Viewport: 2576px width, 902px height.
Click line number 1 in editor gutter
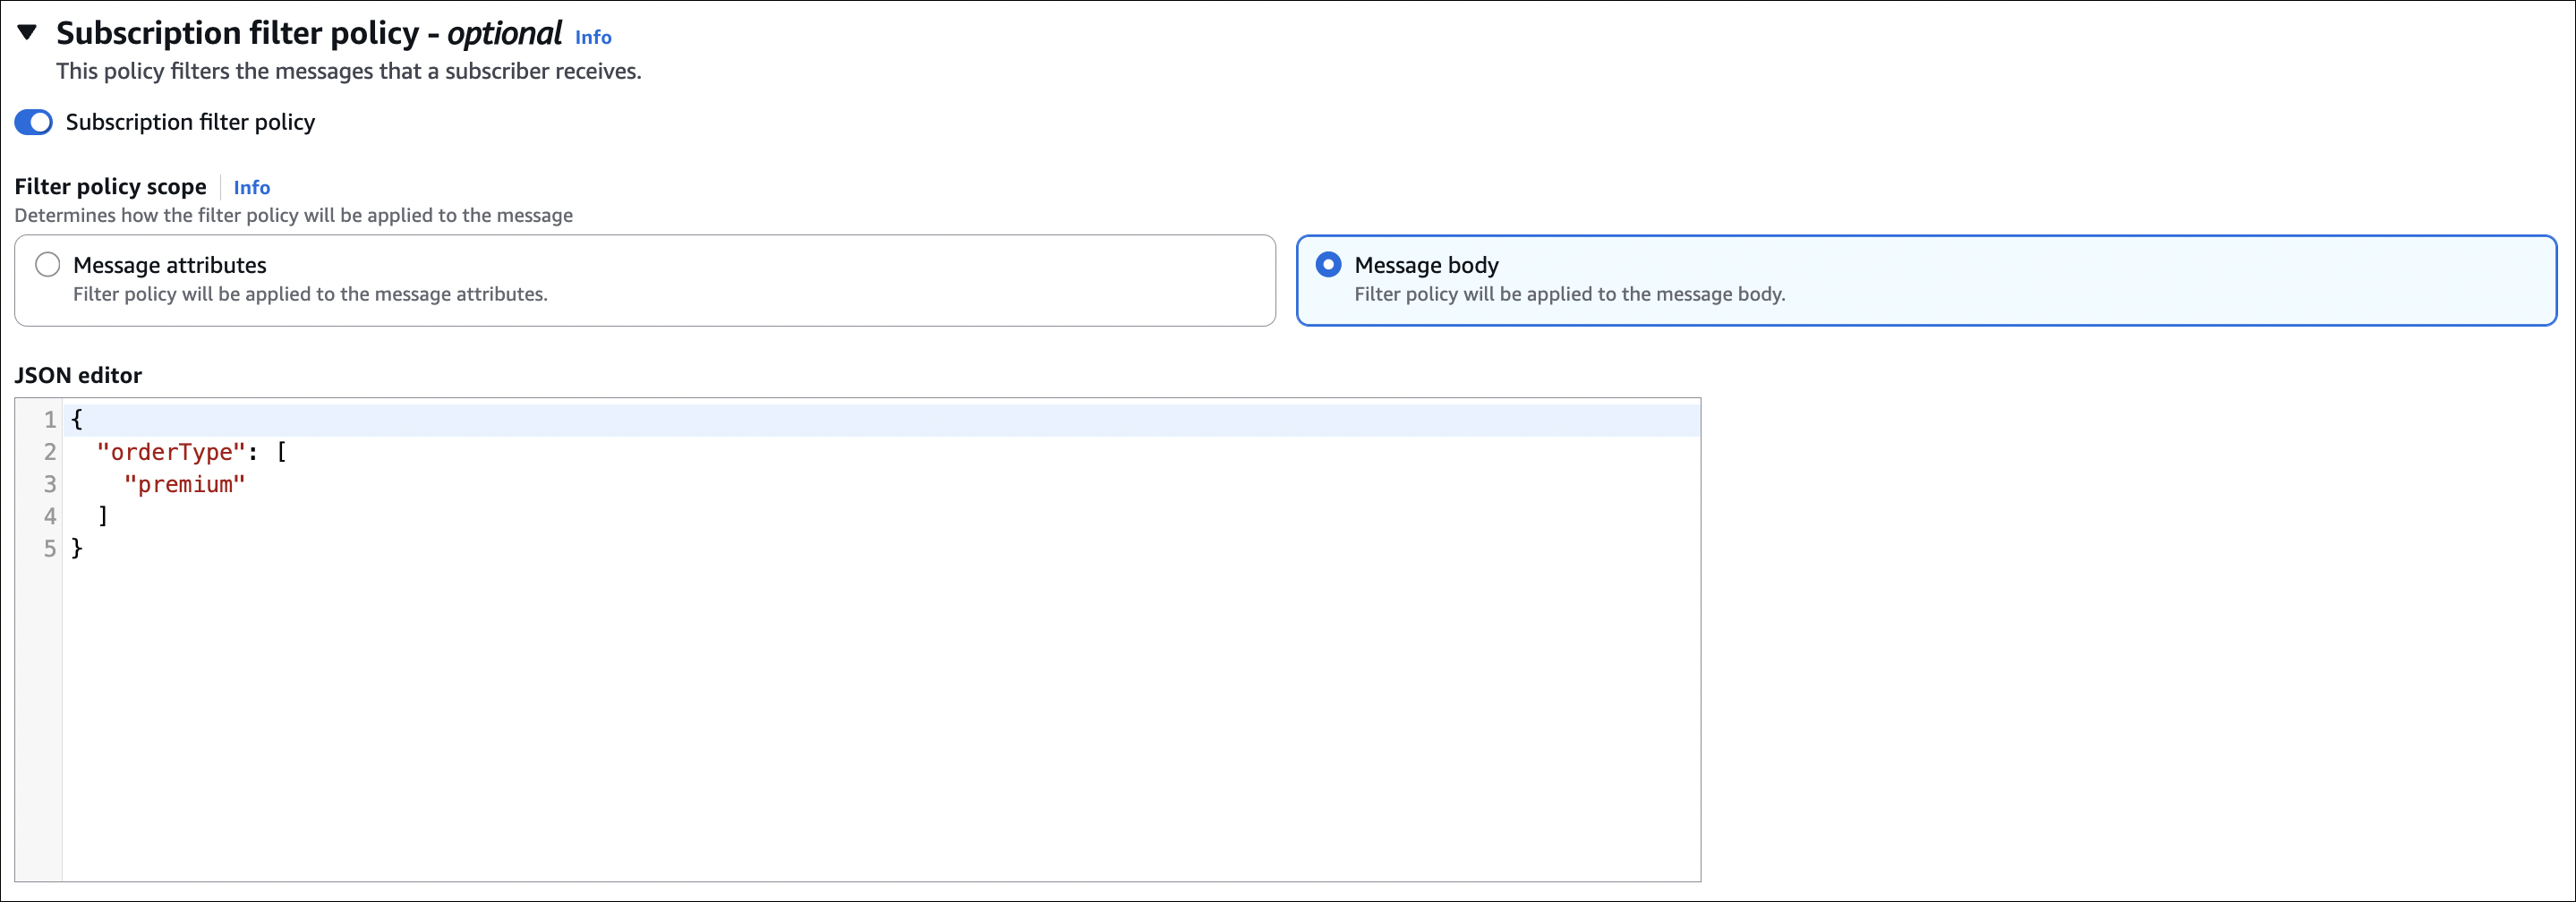coord(49,419)
